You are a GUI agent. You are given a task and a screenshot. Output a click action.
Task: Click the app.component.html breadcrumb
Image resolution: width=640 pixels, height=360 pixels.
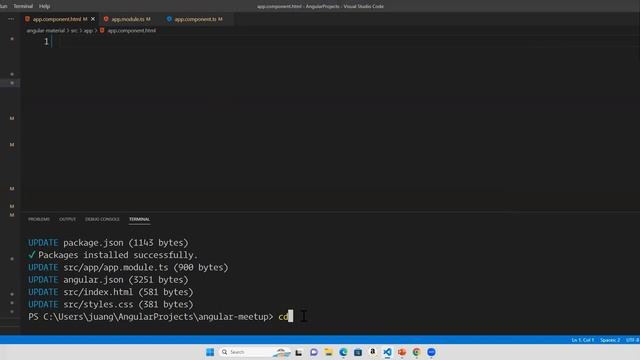click(131, 31)
